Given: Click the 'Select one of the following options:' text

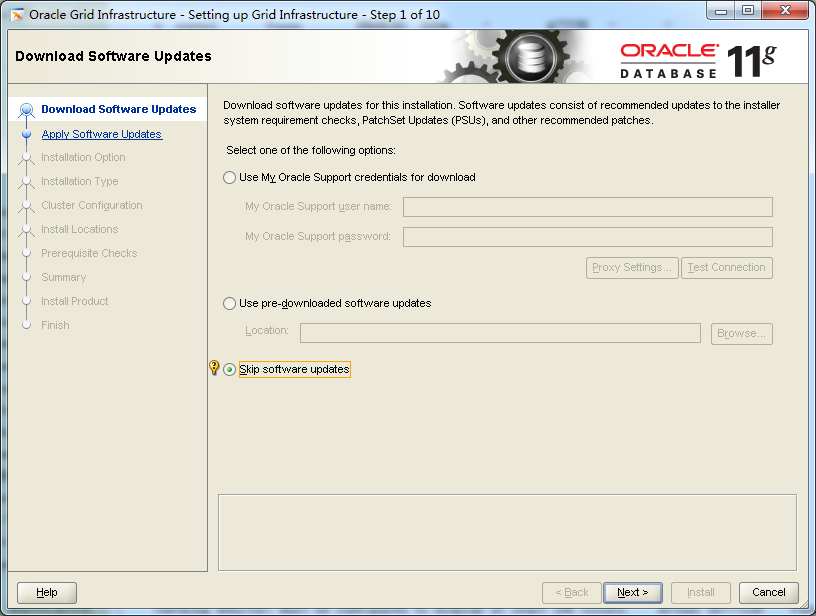Looking at the screenshot, I should point(311,150).
